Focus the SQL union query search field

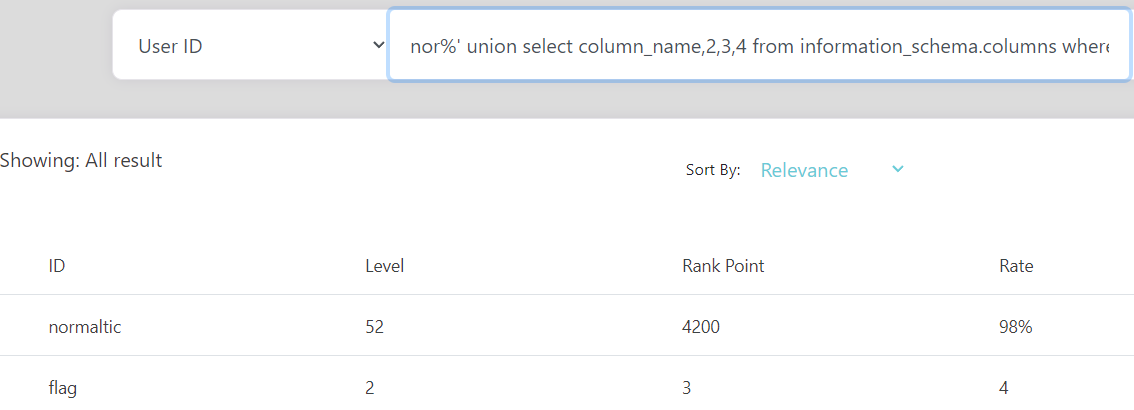point(759,45)
